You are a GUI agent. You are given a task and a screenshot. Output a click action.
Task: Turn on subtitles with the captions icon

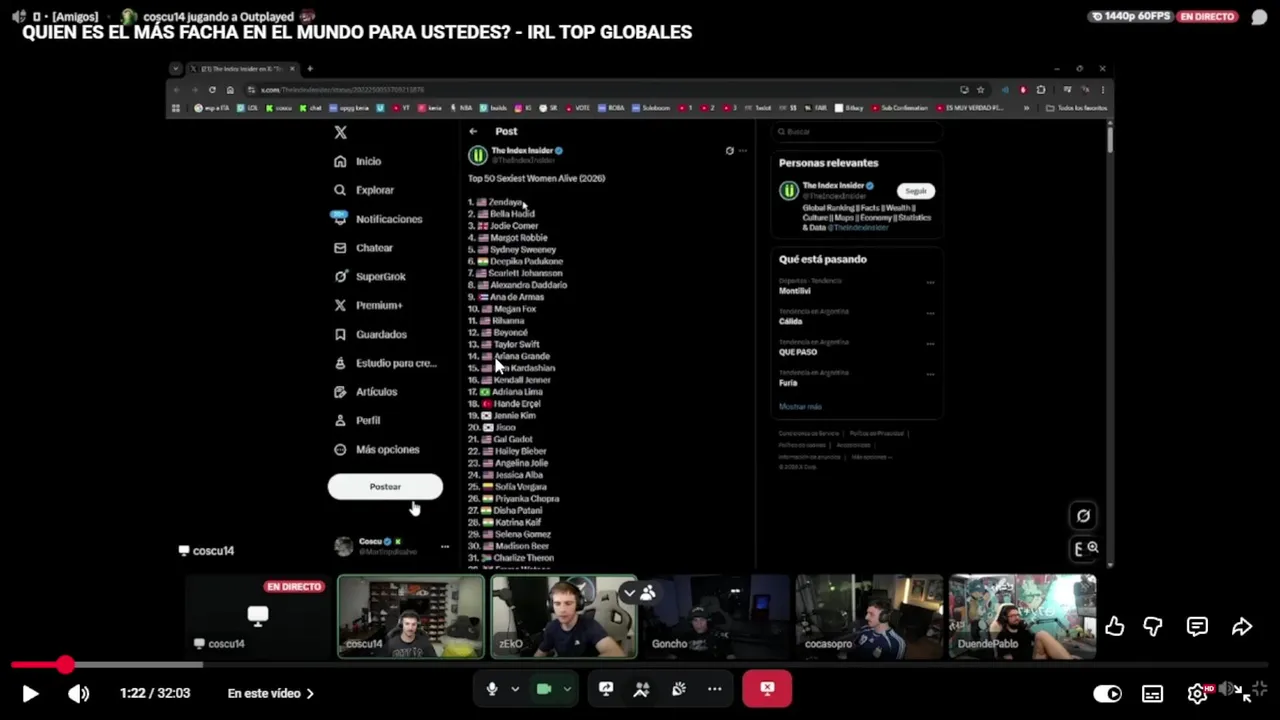click(x=1152, y=693)
